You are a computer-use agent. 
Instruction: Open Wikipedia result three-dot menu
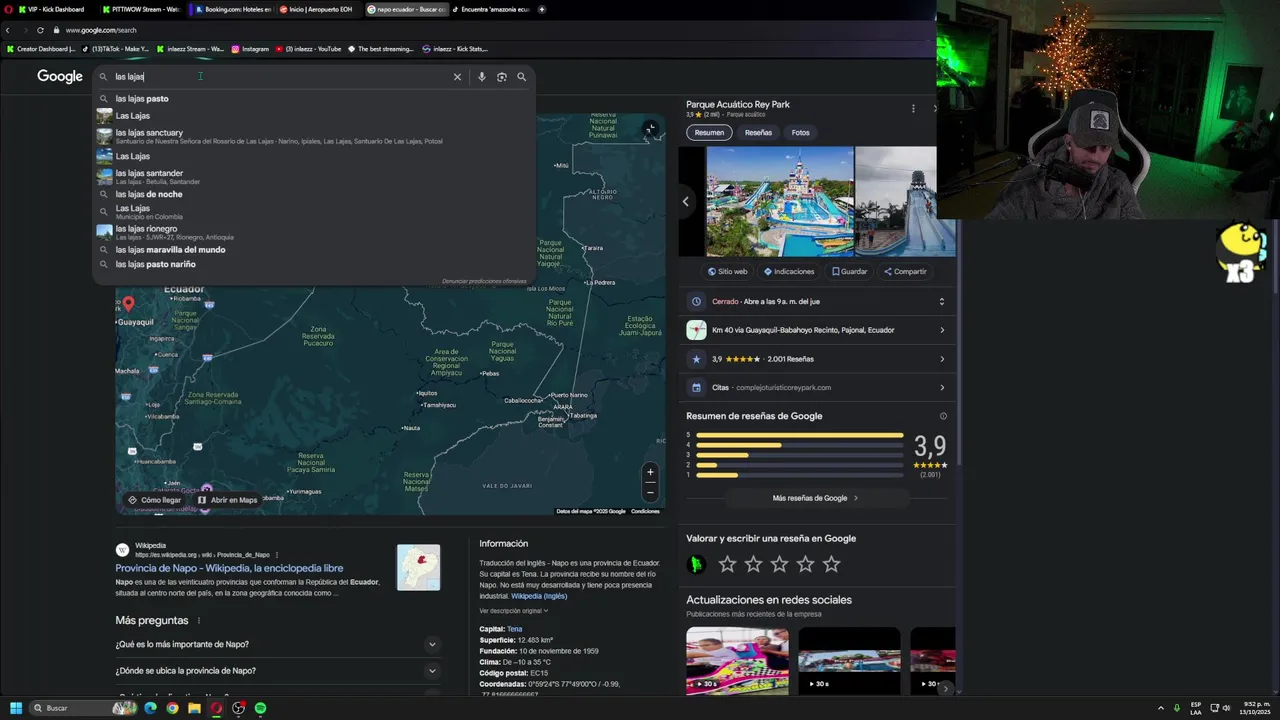tap(277, 555)
